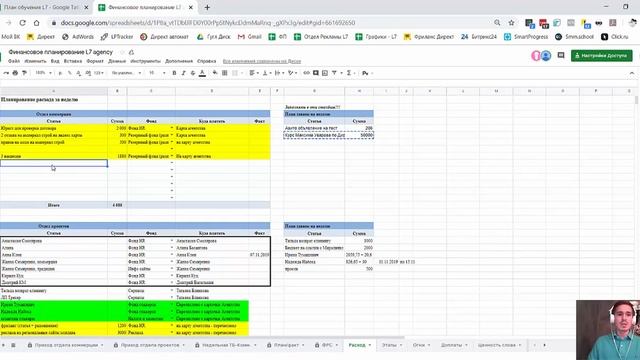The height and width of the screenshot is (360, 640).
Task: Open the zoom level dropdown
Action: [x=43, y=73]
